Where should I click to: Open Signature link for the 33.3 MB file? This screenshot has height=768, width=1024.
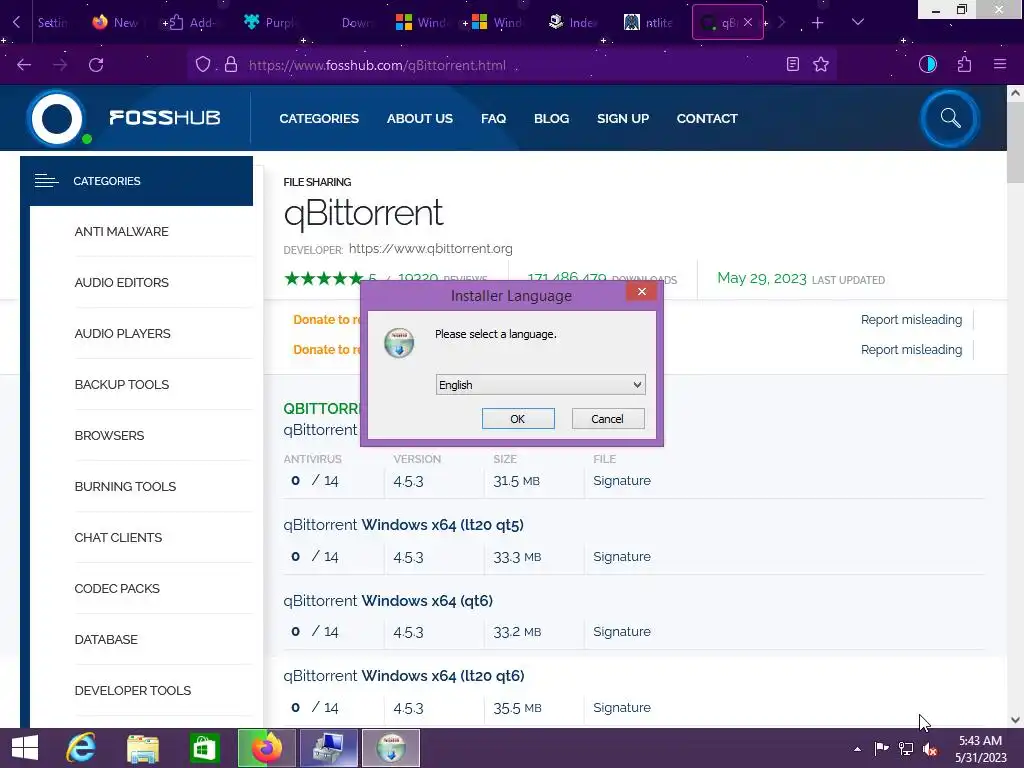[x=622, y=556]
